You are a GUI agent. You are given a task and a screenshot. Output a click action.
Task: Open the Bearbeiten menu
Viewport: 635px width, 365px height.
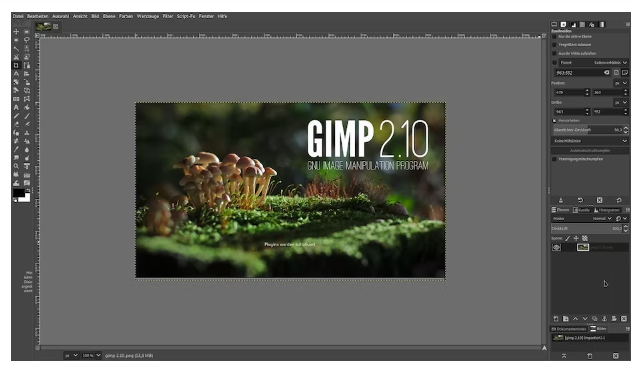(38, 16)
